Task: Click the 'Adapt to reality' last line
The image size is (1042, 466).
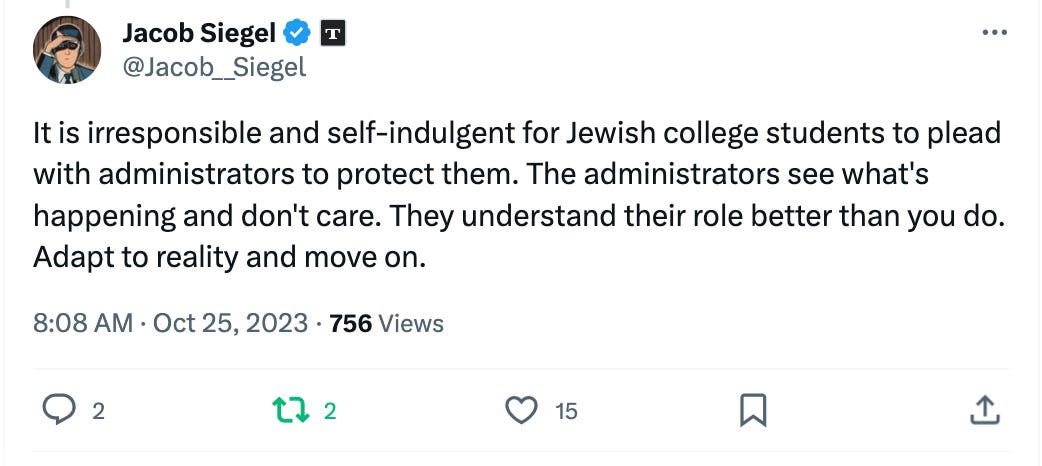Action: click(230, 256)
